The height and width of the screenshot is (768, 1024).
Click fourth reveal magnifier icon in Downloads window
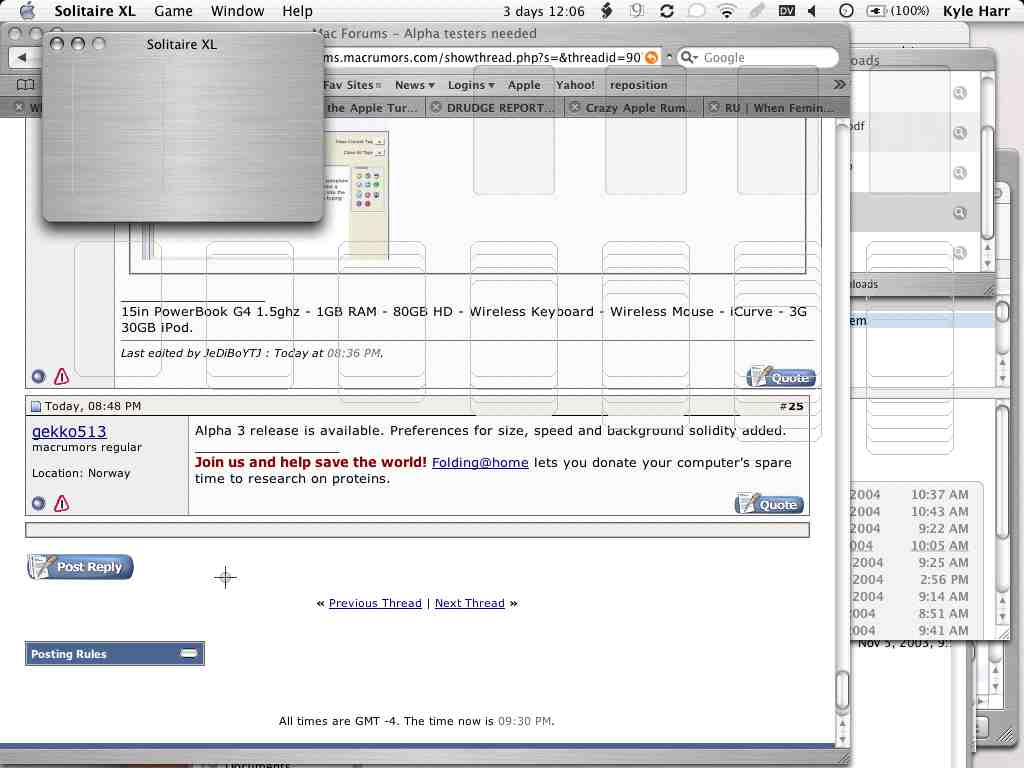tap(959, 212)
